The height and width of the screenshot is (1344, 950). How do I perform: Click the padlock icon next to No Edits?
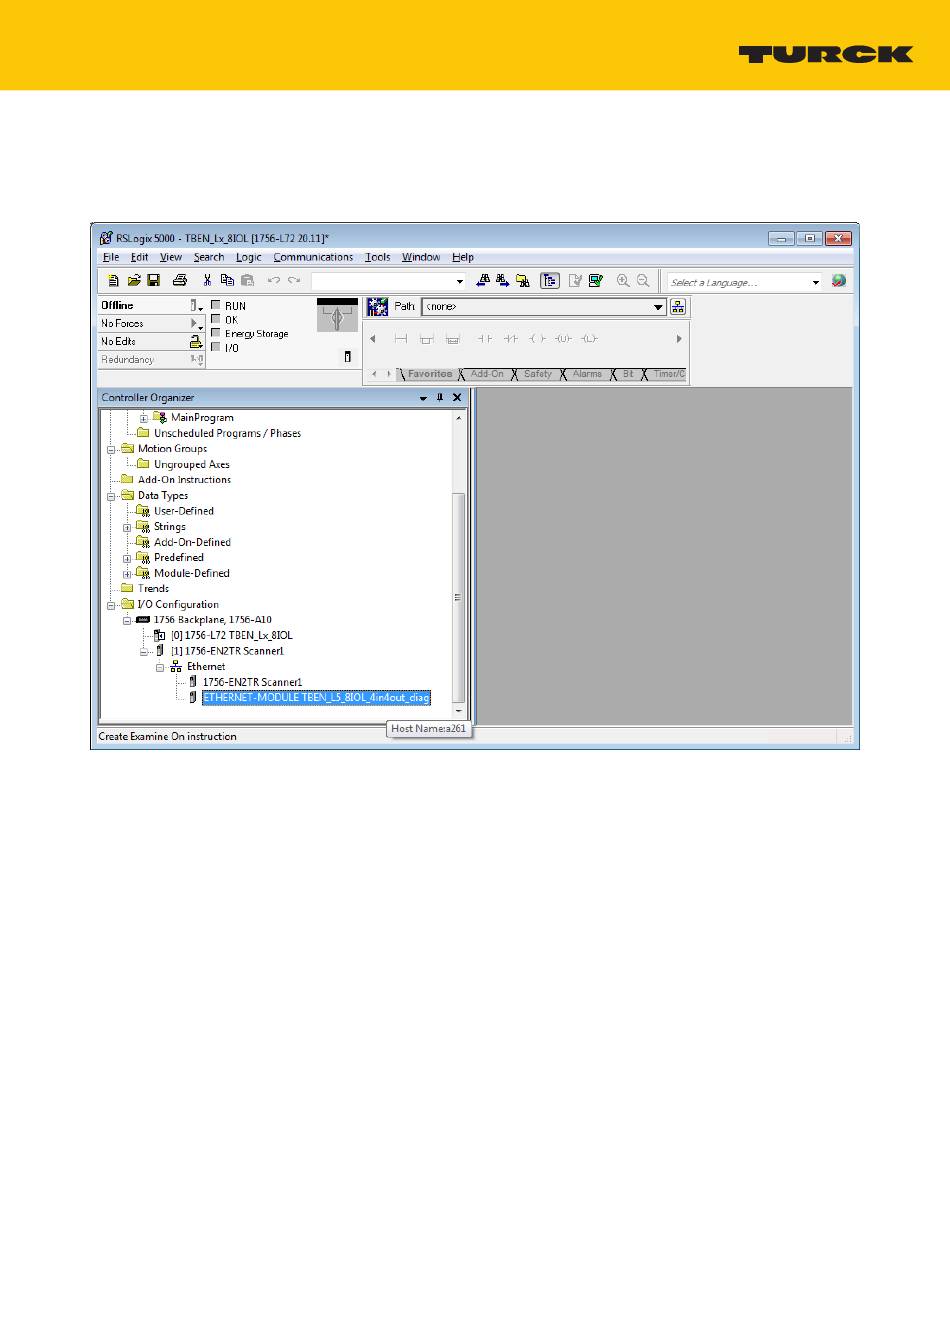(x=196, y=341)
